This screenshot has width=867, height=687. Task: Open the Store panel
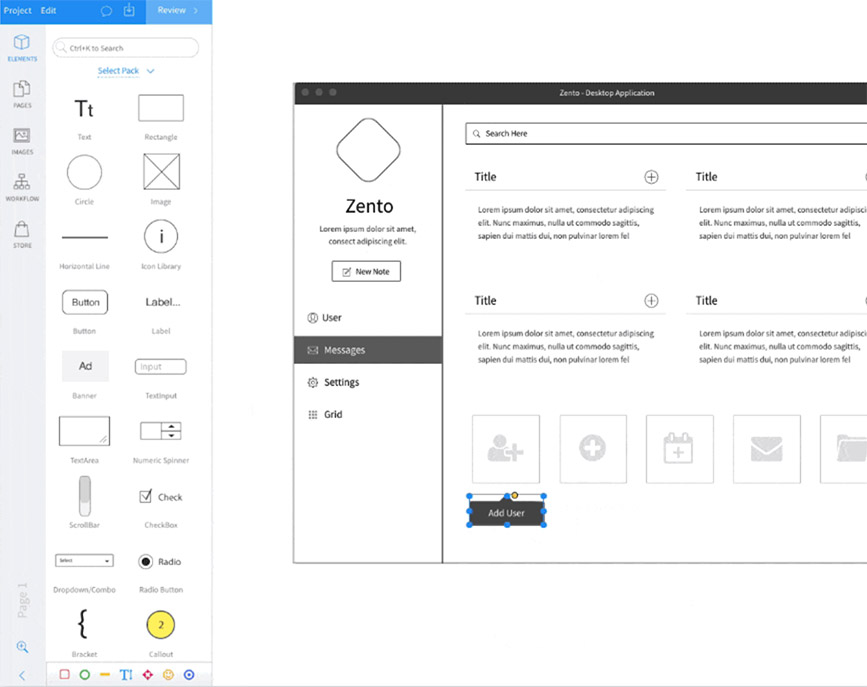click(x=22, y=230)
